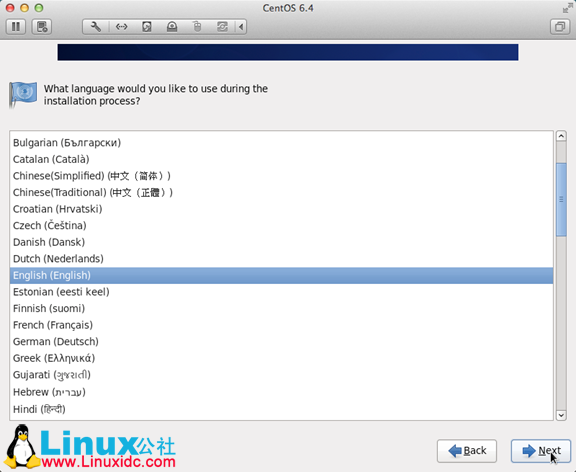Select the highlighted English (English) row

281,275
